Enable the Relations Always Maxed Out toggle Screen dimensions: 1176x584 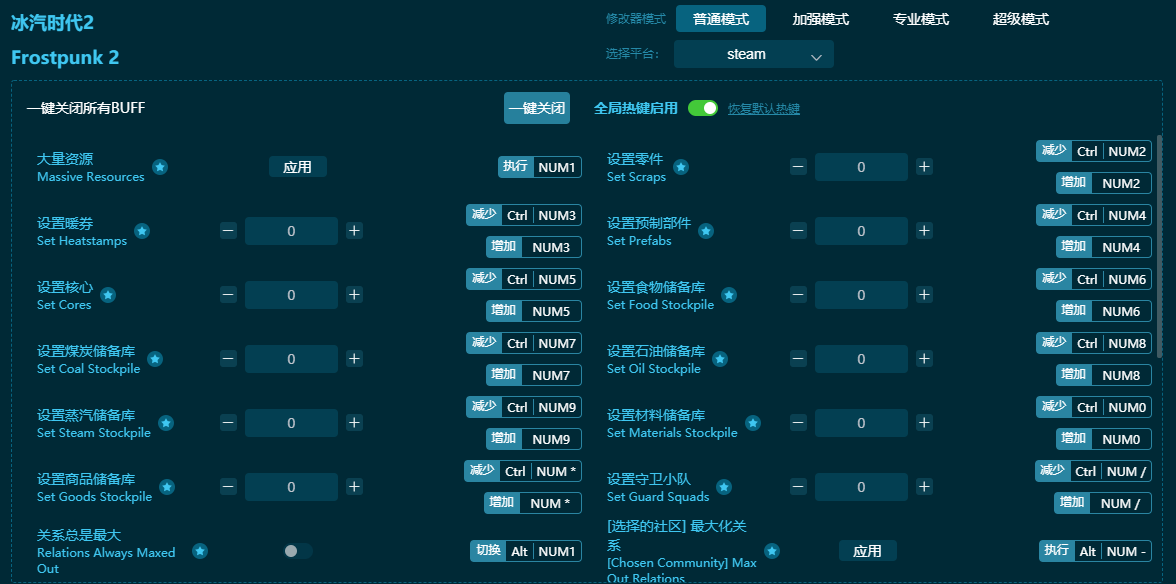coord(295,551)
